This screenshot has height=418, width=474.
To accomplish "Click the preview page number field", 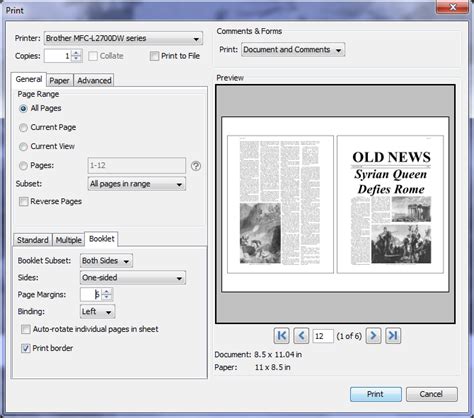I will pyautogui.click(x=323, y=336).
